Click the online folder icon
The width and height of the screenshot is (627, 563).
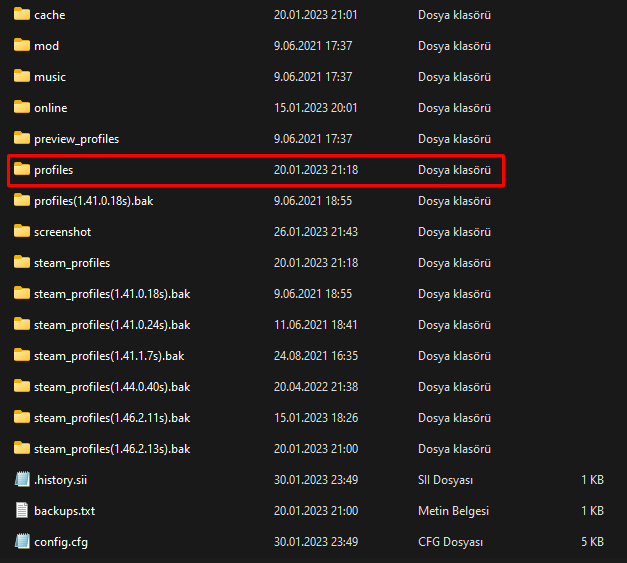pyautogui.click(x=22, y=107)
